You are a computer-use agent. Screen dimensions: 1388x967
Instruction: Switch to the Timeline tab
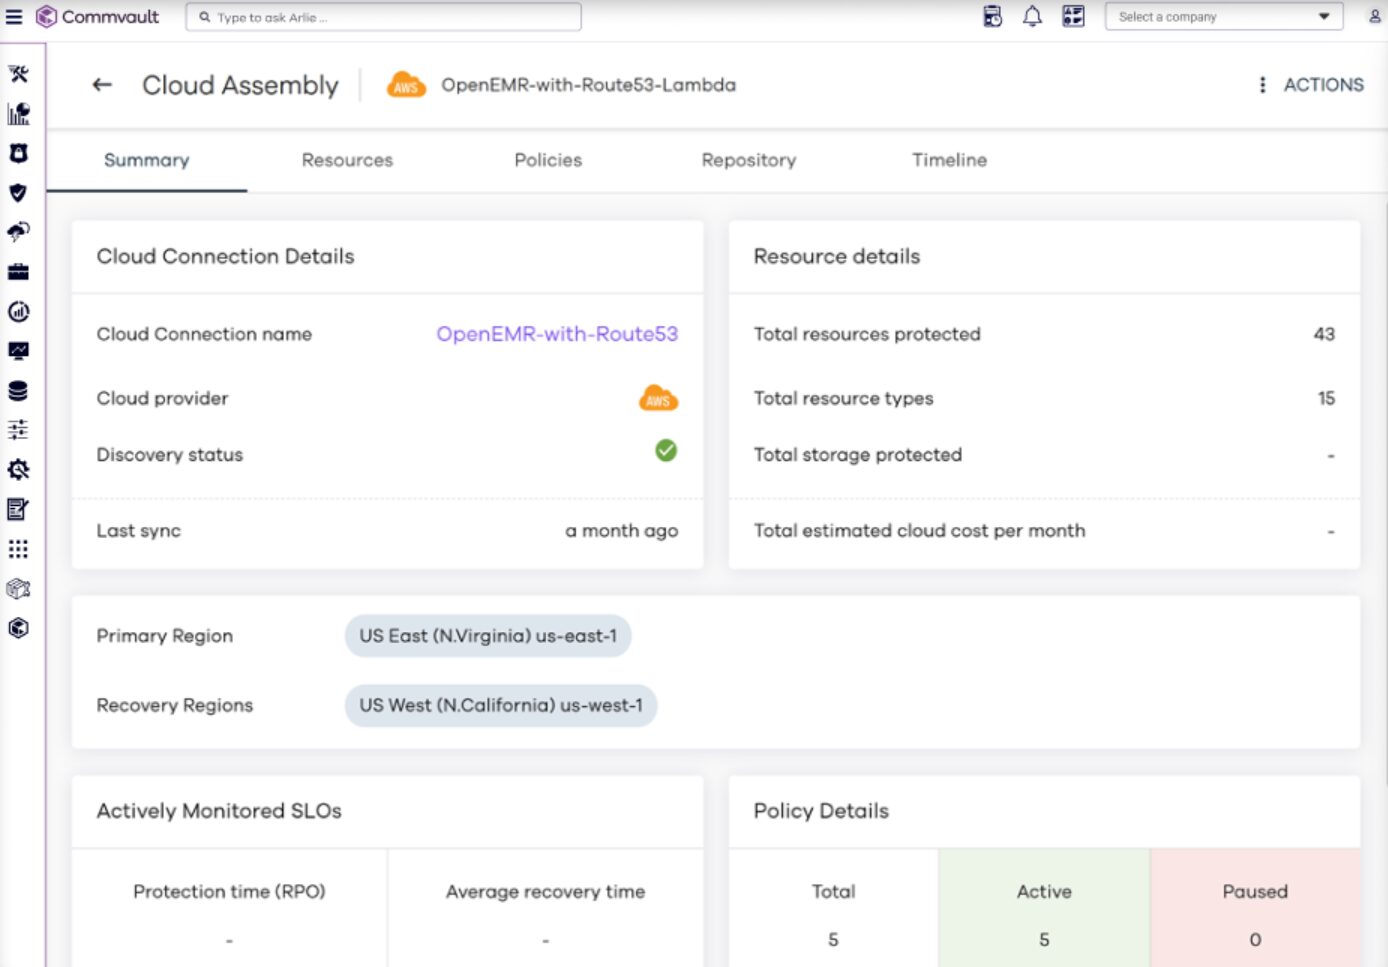[x=949, y=160]
